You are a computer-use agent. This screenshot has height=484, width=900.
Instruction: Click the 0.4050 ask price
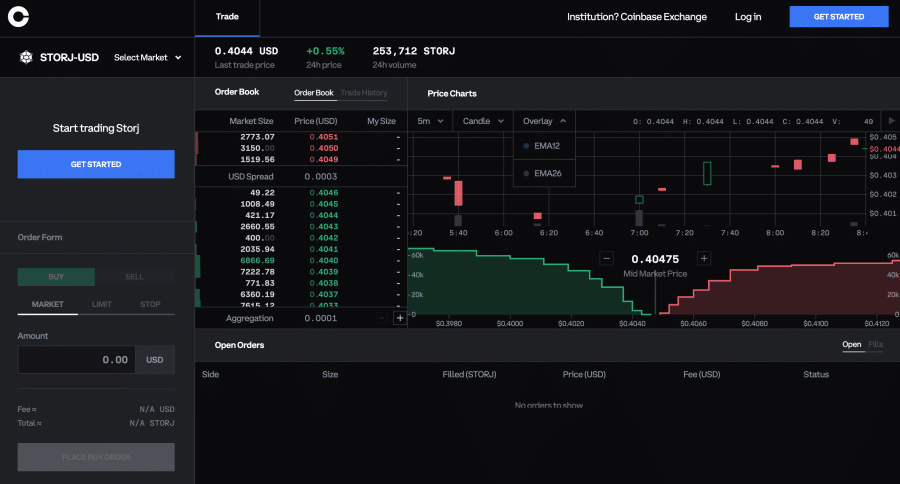(324, 148)
